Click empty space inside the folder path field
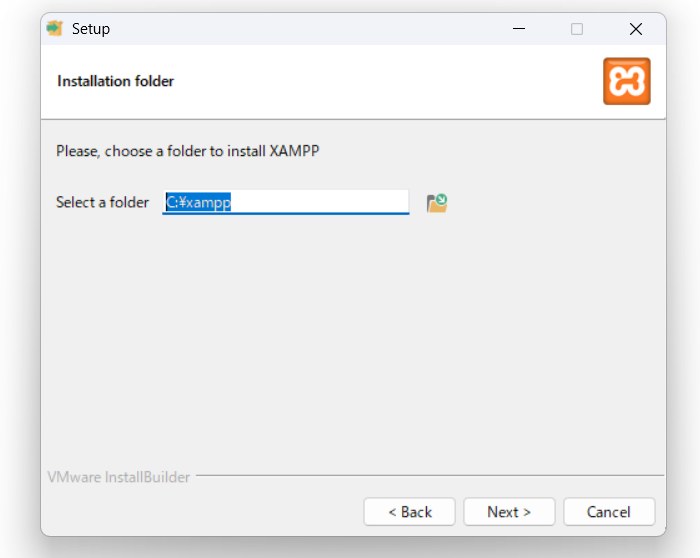 pyautogui.click(x=330, y=202)
